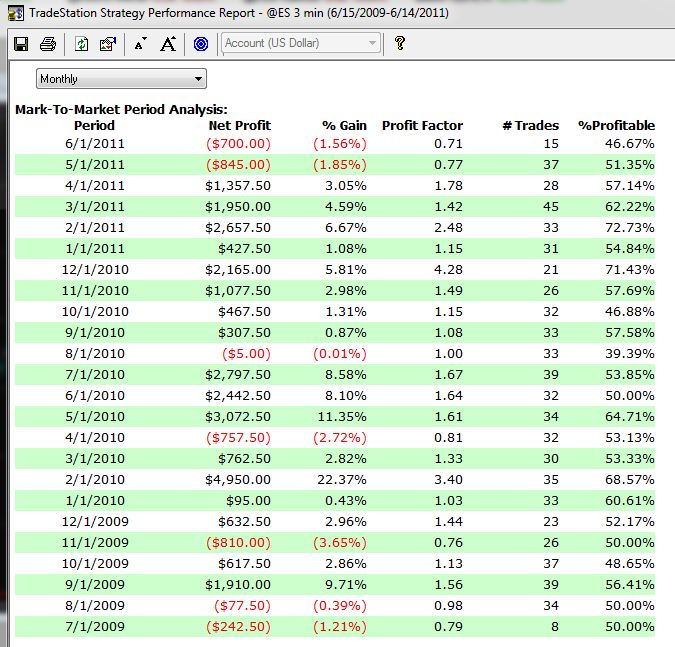Refresh the strategy performance report
The height and width of the screenshot is (647, 675).
pyautogui.click(x=81, y=44)
